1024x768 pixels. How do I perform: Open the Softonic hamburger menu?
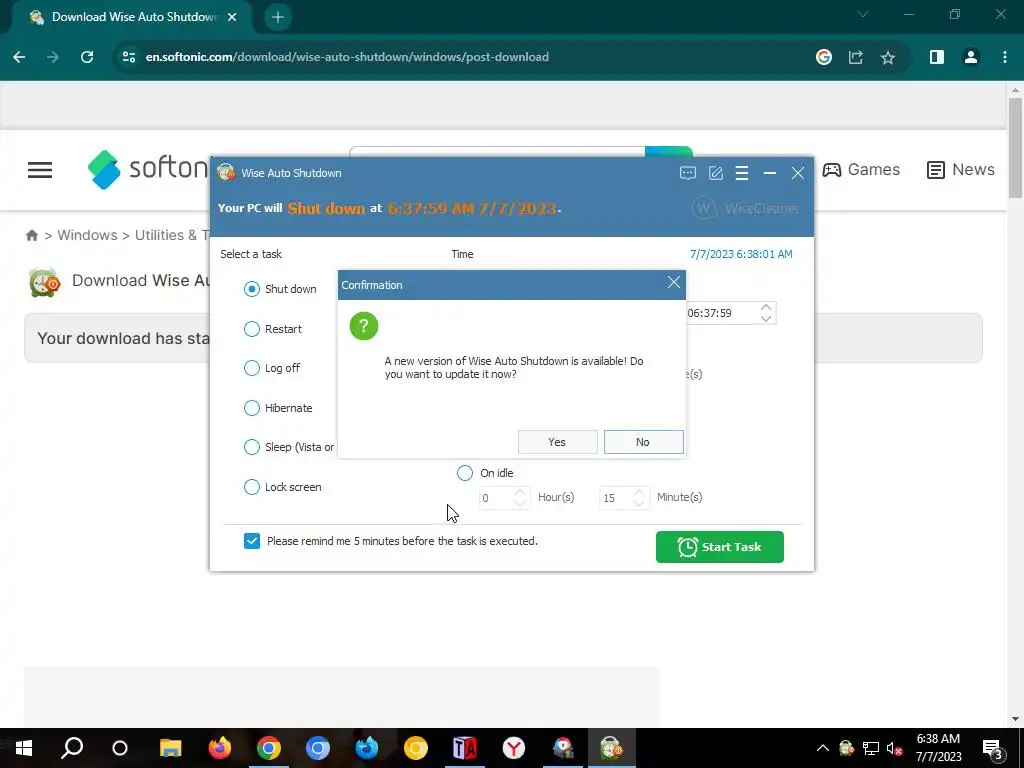tap(40, 170)
